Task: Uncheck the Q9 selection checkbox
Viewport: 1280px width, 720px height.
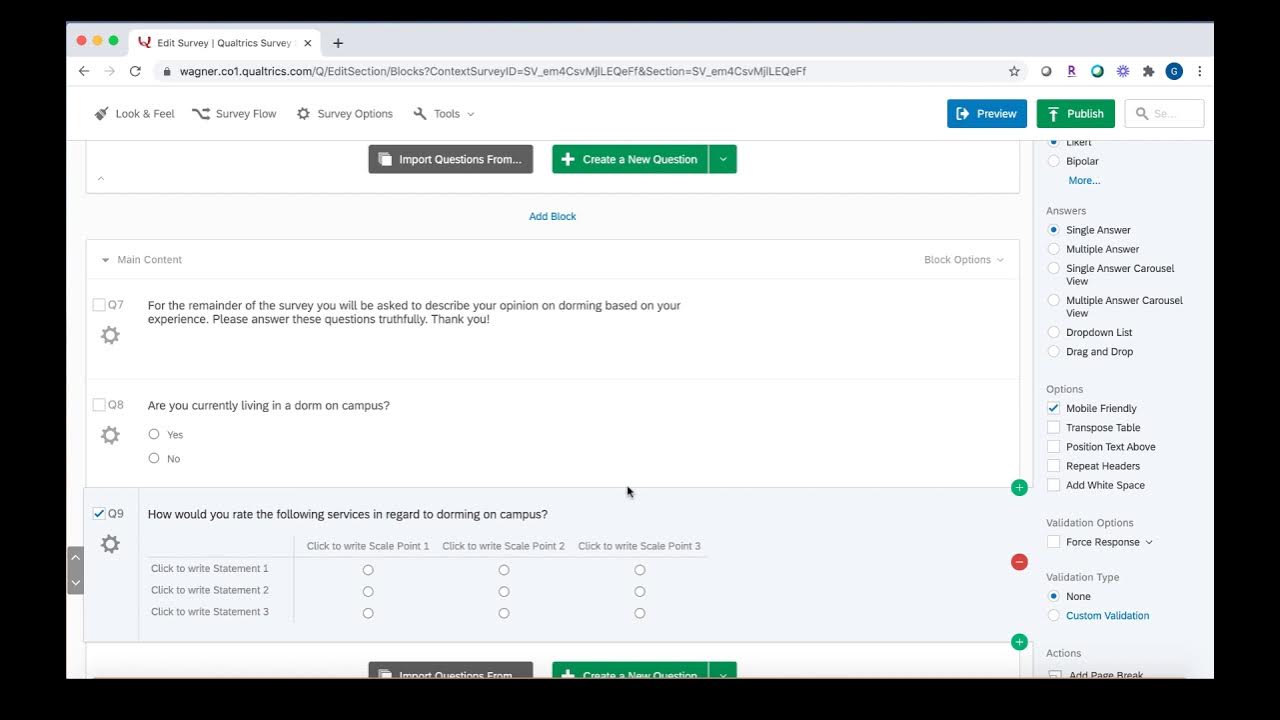Action: [x=99, y=514]
